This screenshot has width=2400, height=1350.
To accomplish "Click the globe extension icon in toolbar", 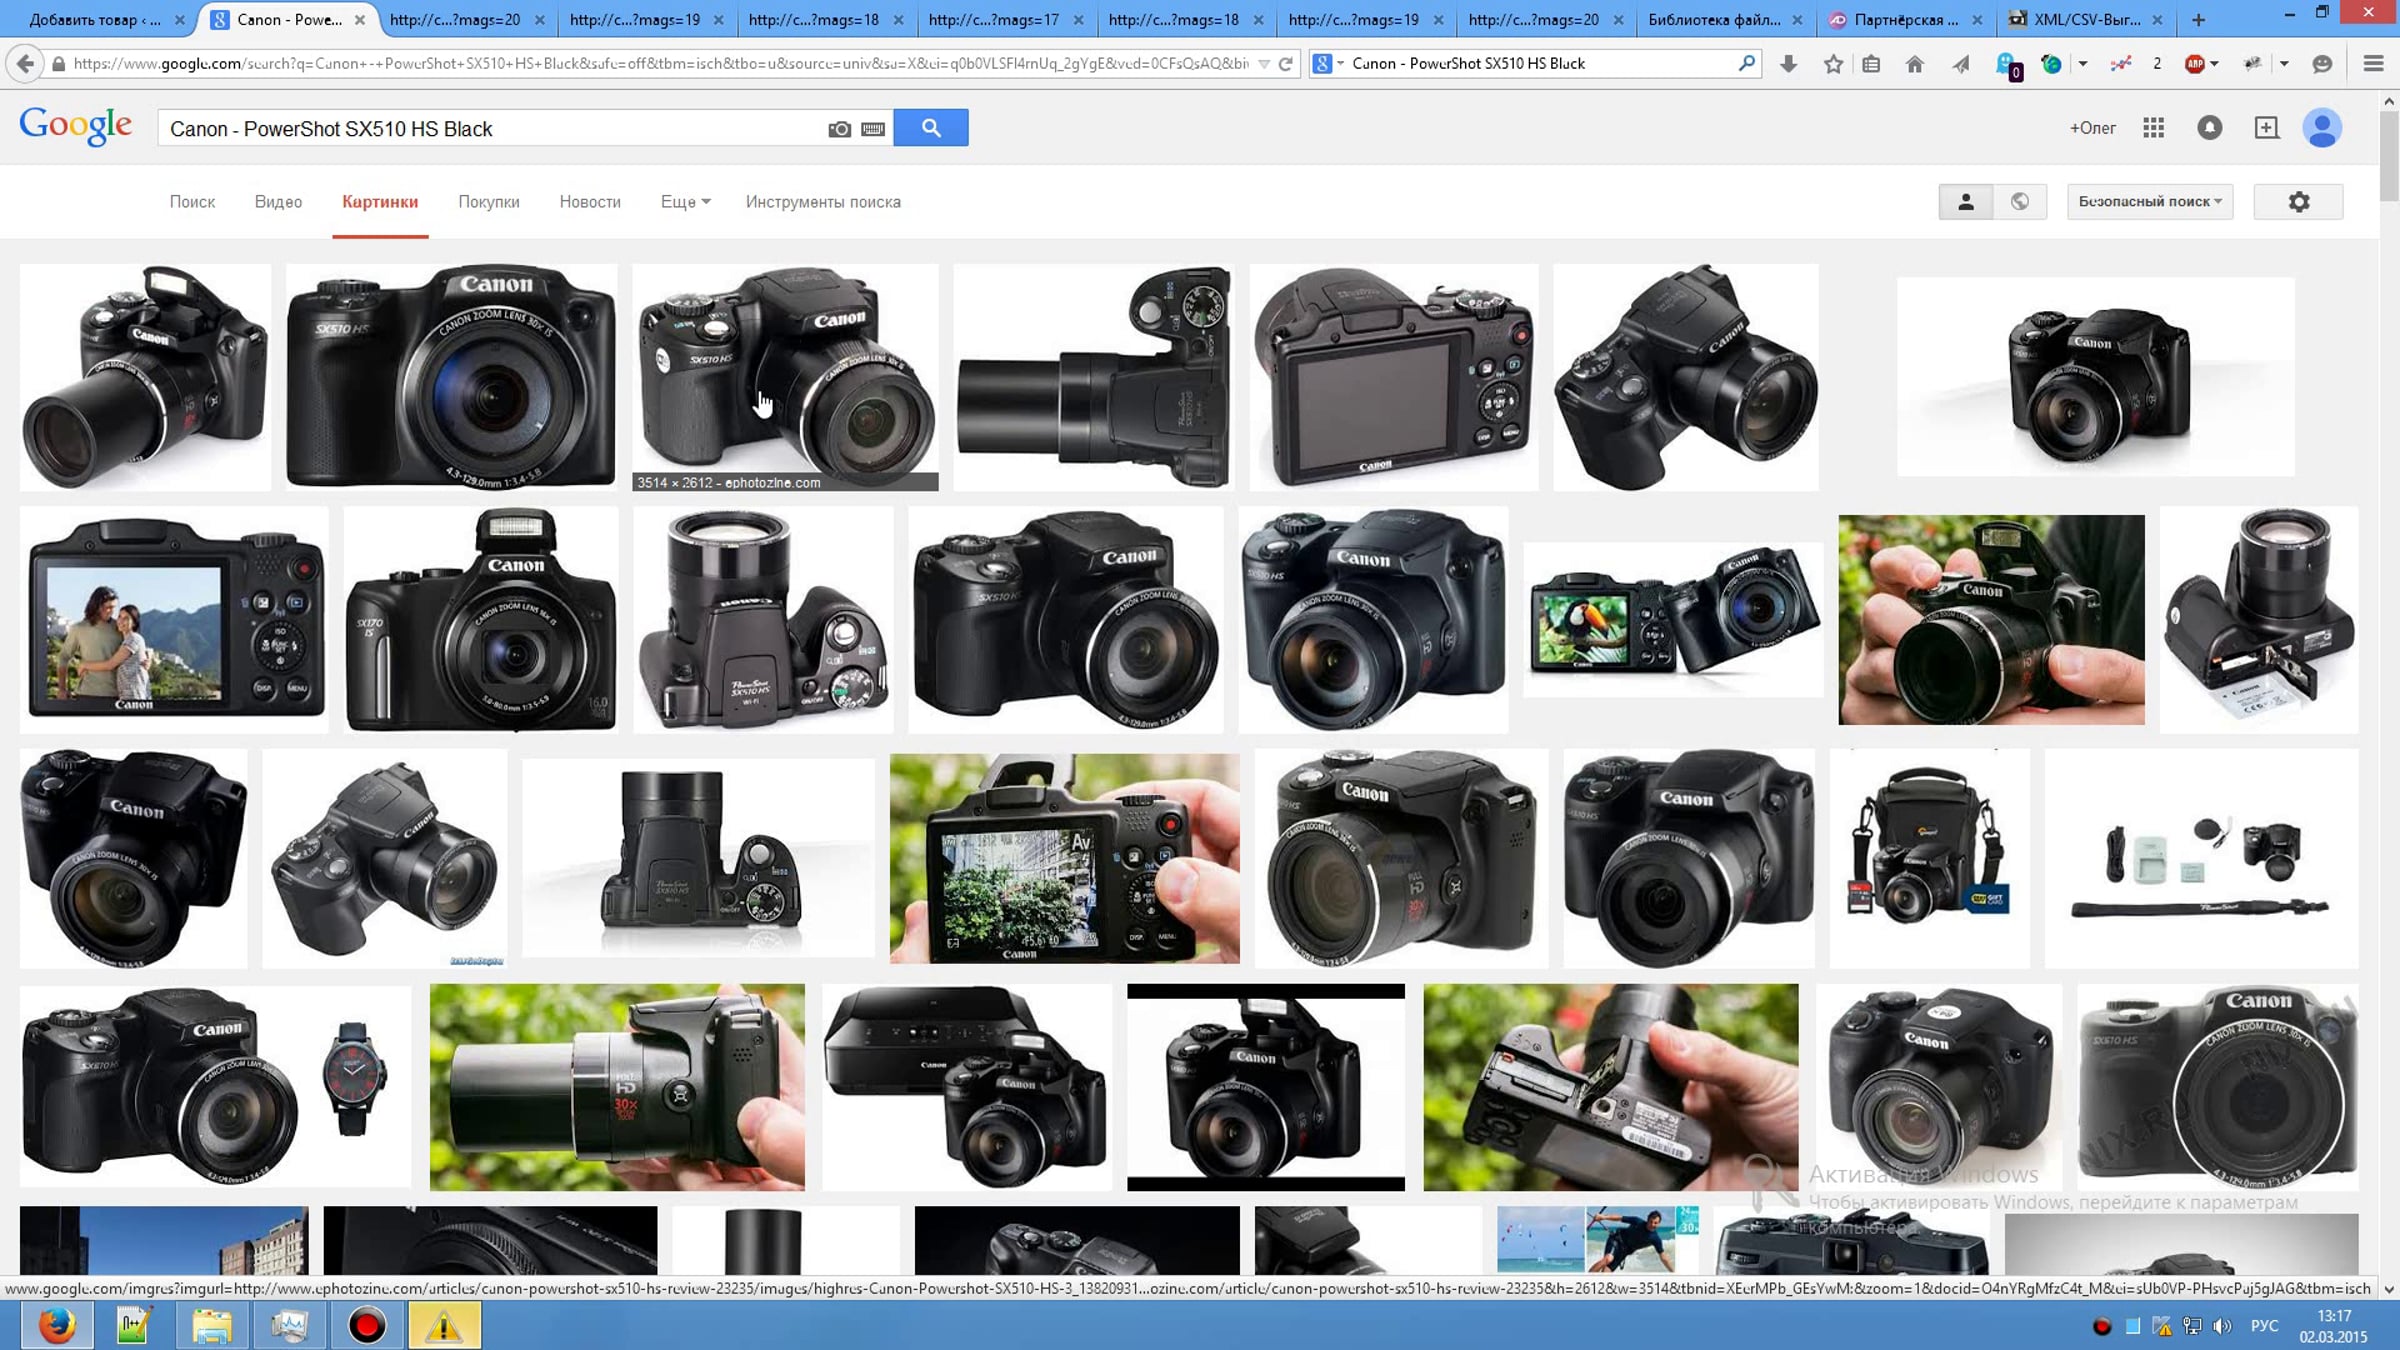I will tap(2051, 64).
